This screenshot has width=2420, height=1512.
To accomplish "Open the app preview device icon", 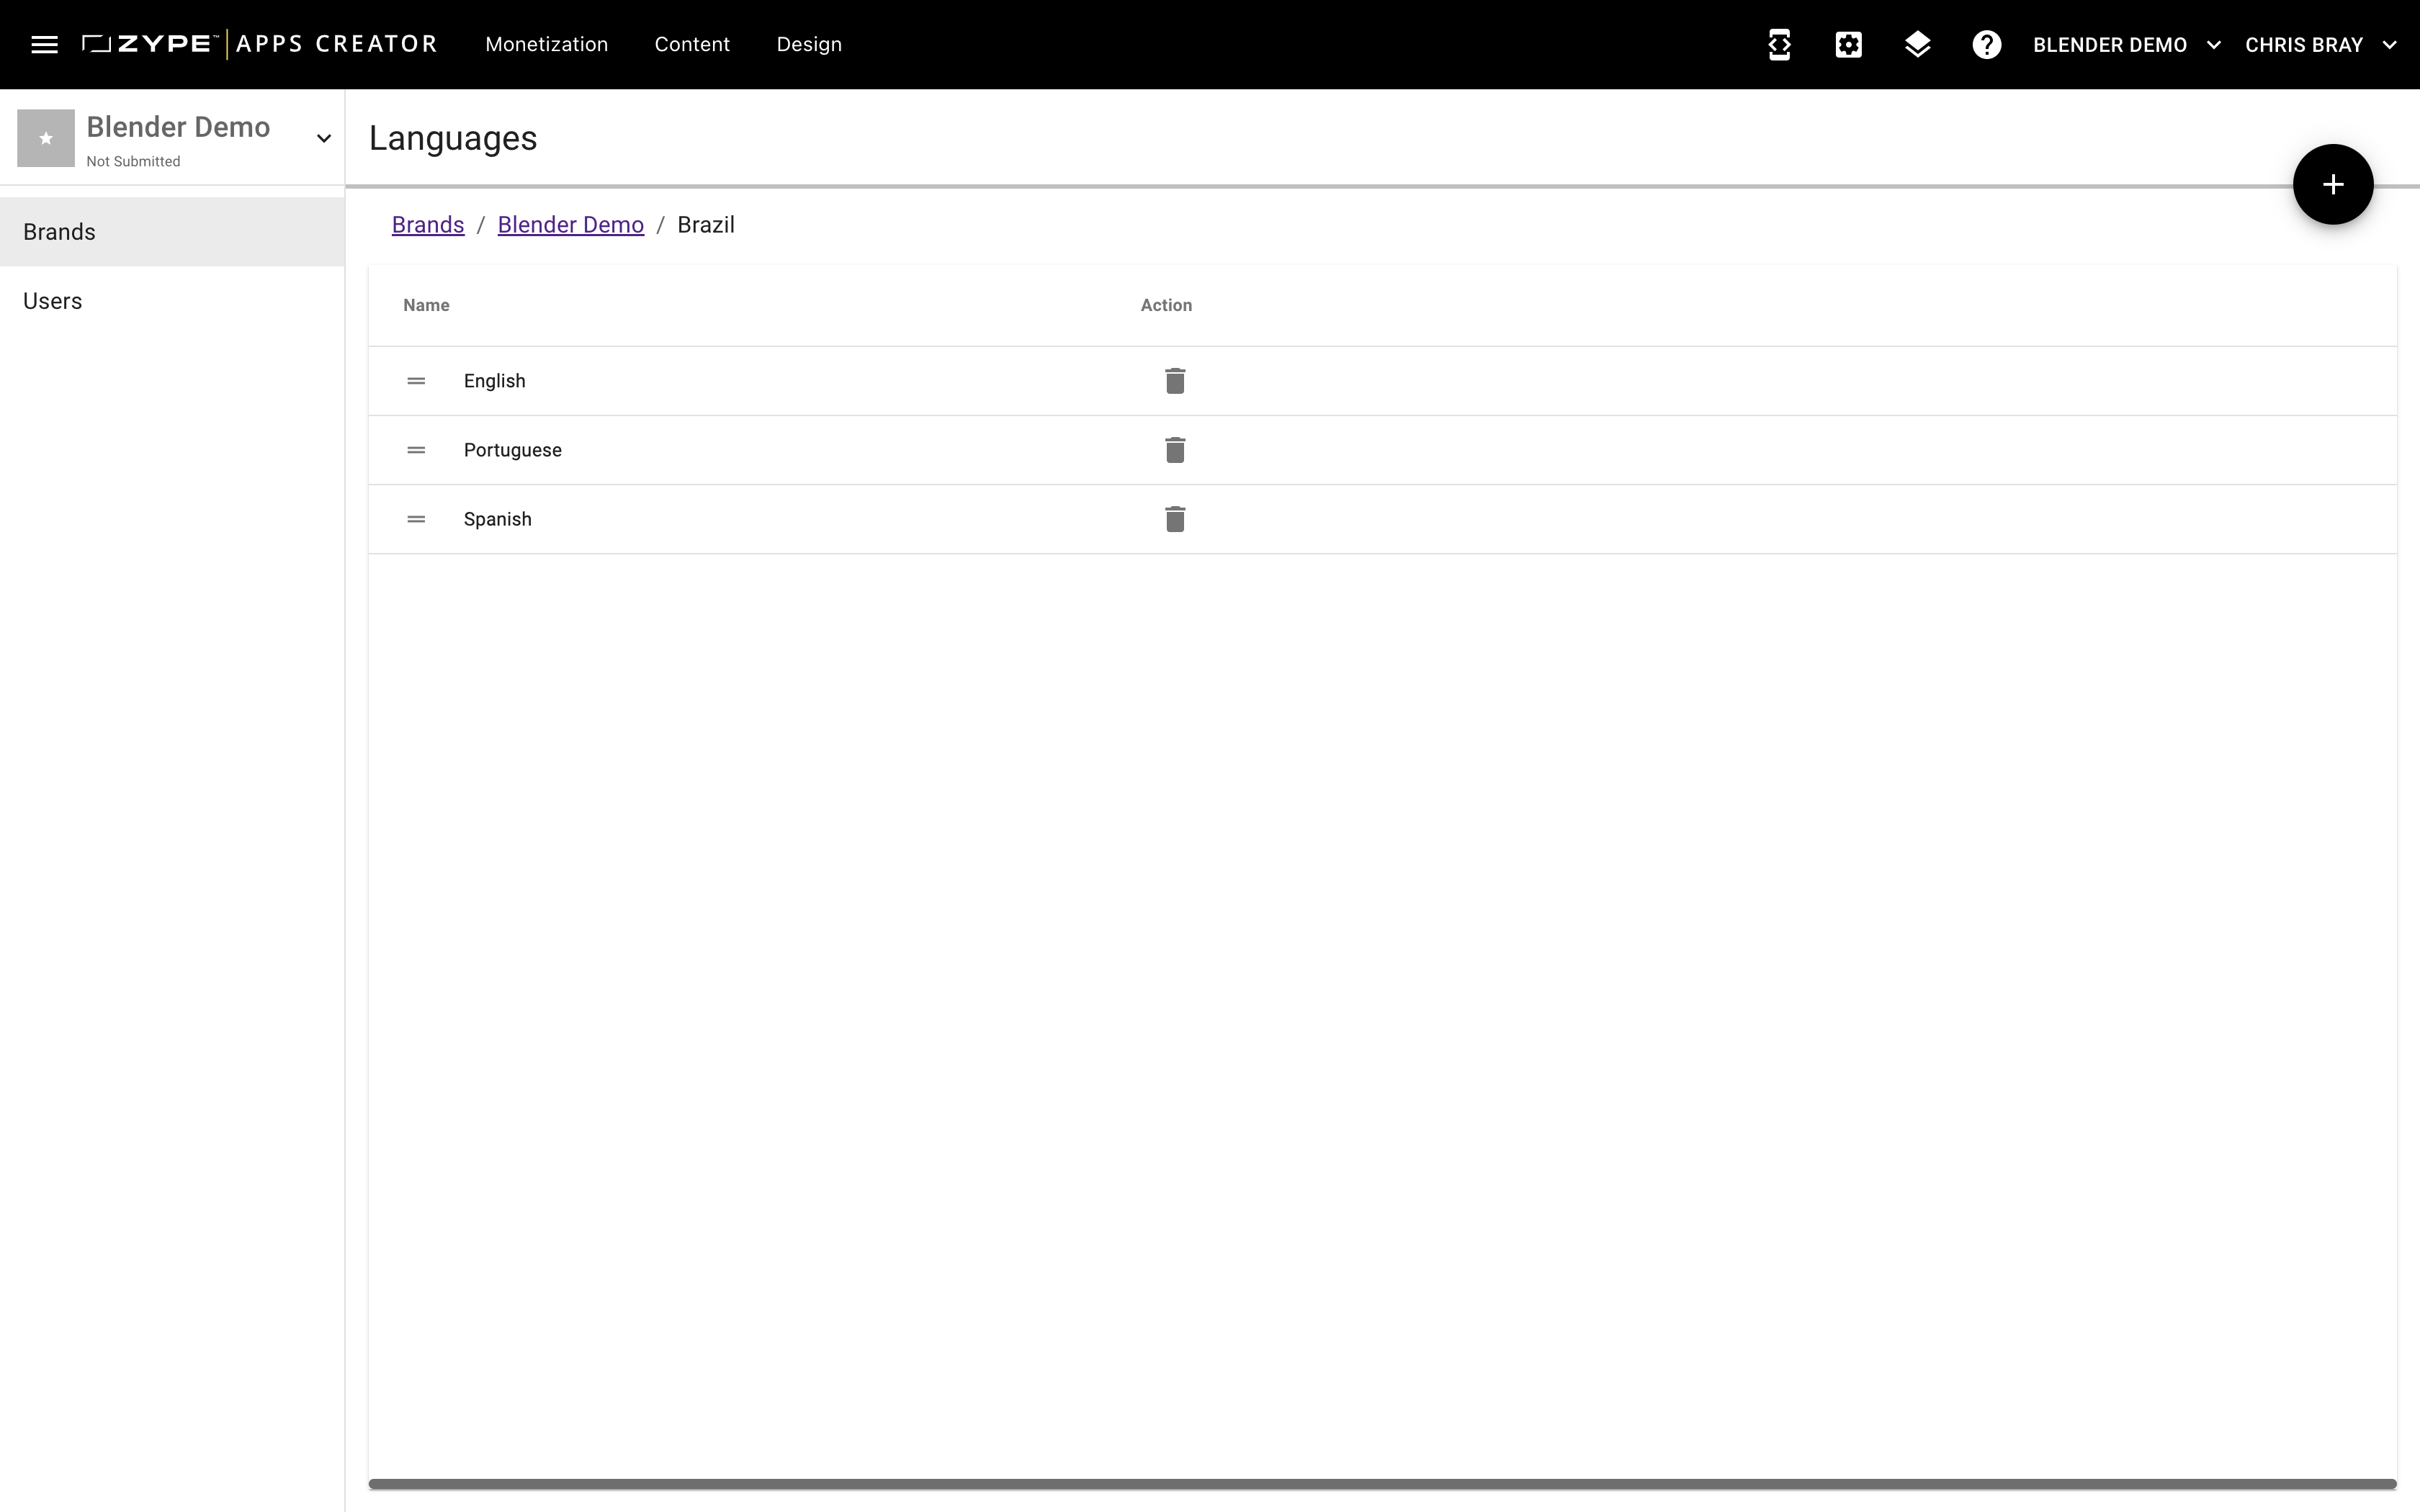I will [1779, 44].
